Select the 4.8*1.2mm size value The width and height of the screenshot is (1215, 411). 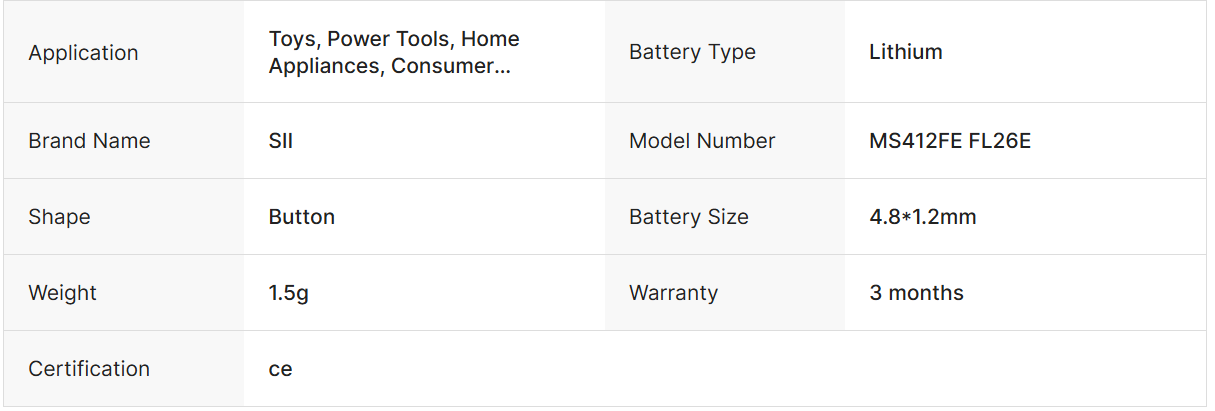pos(923,217)
